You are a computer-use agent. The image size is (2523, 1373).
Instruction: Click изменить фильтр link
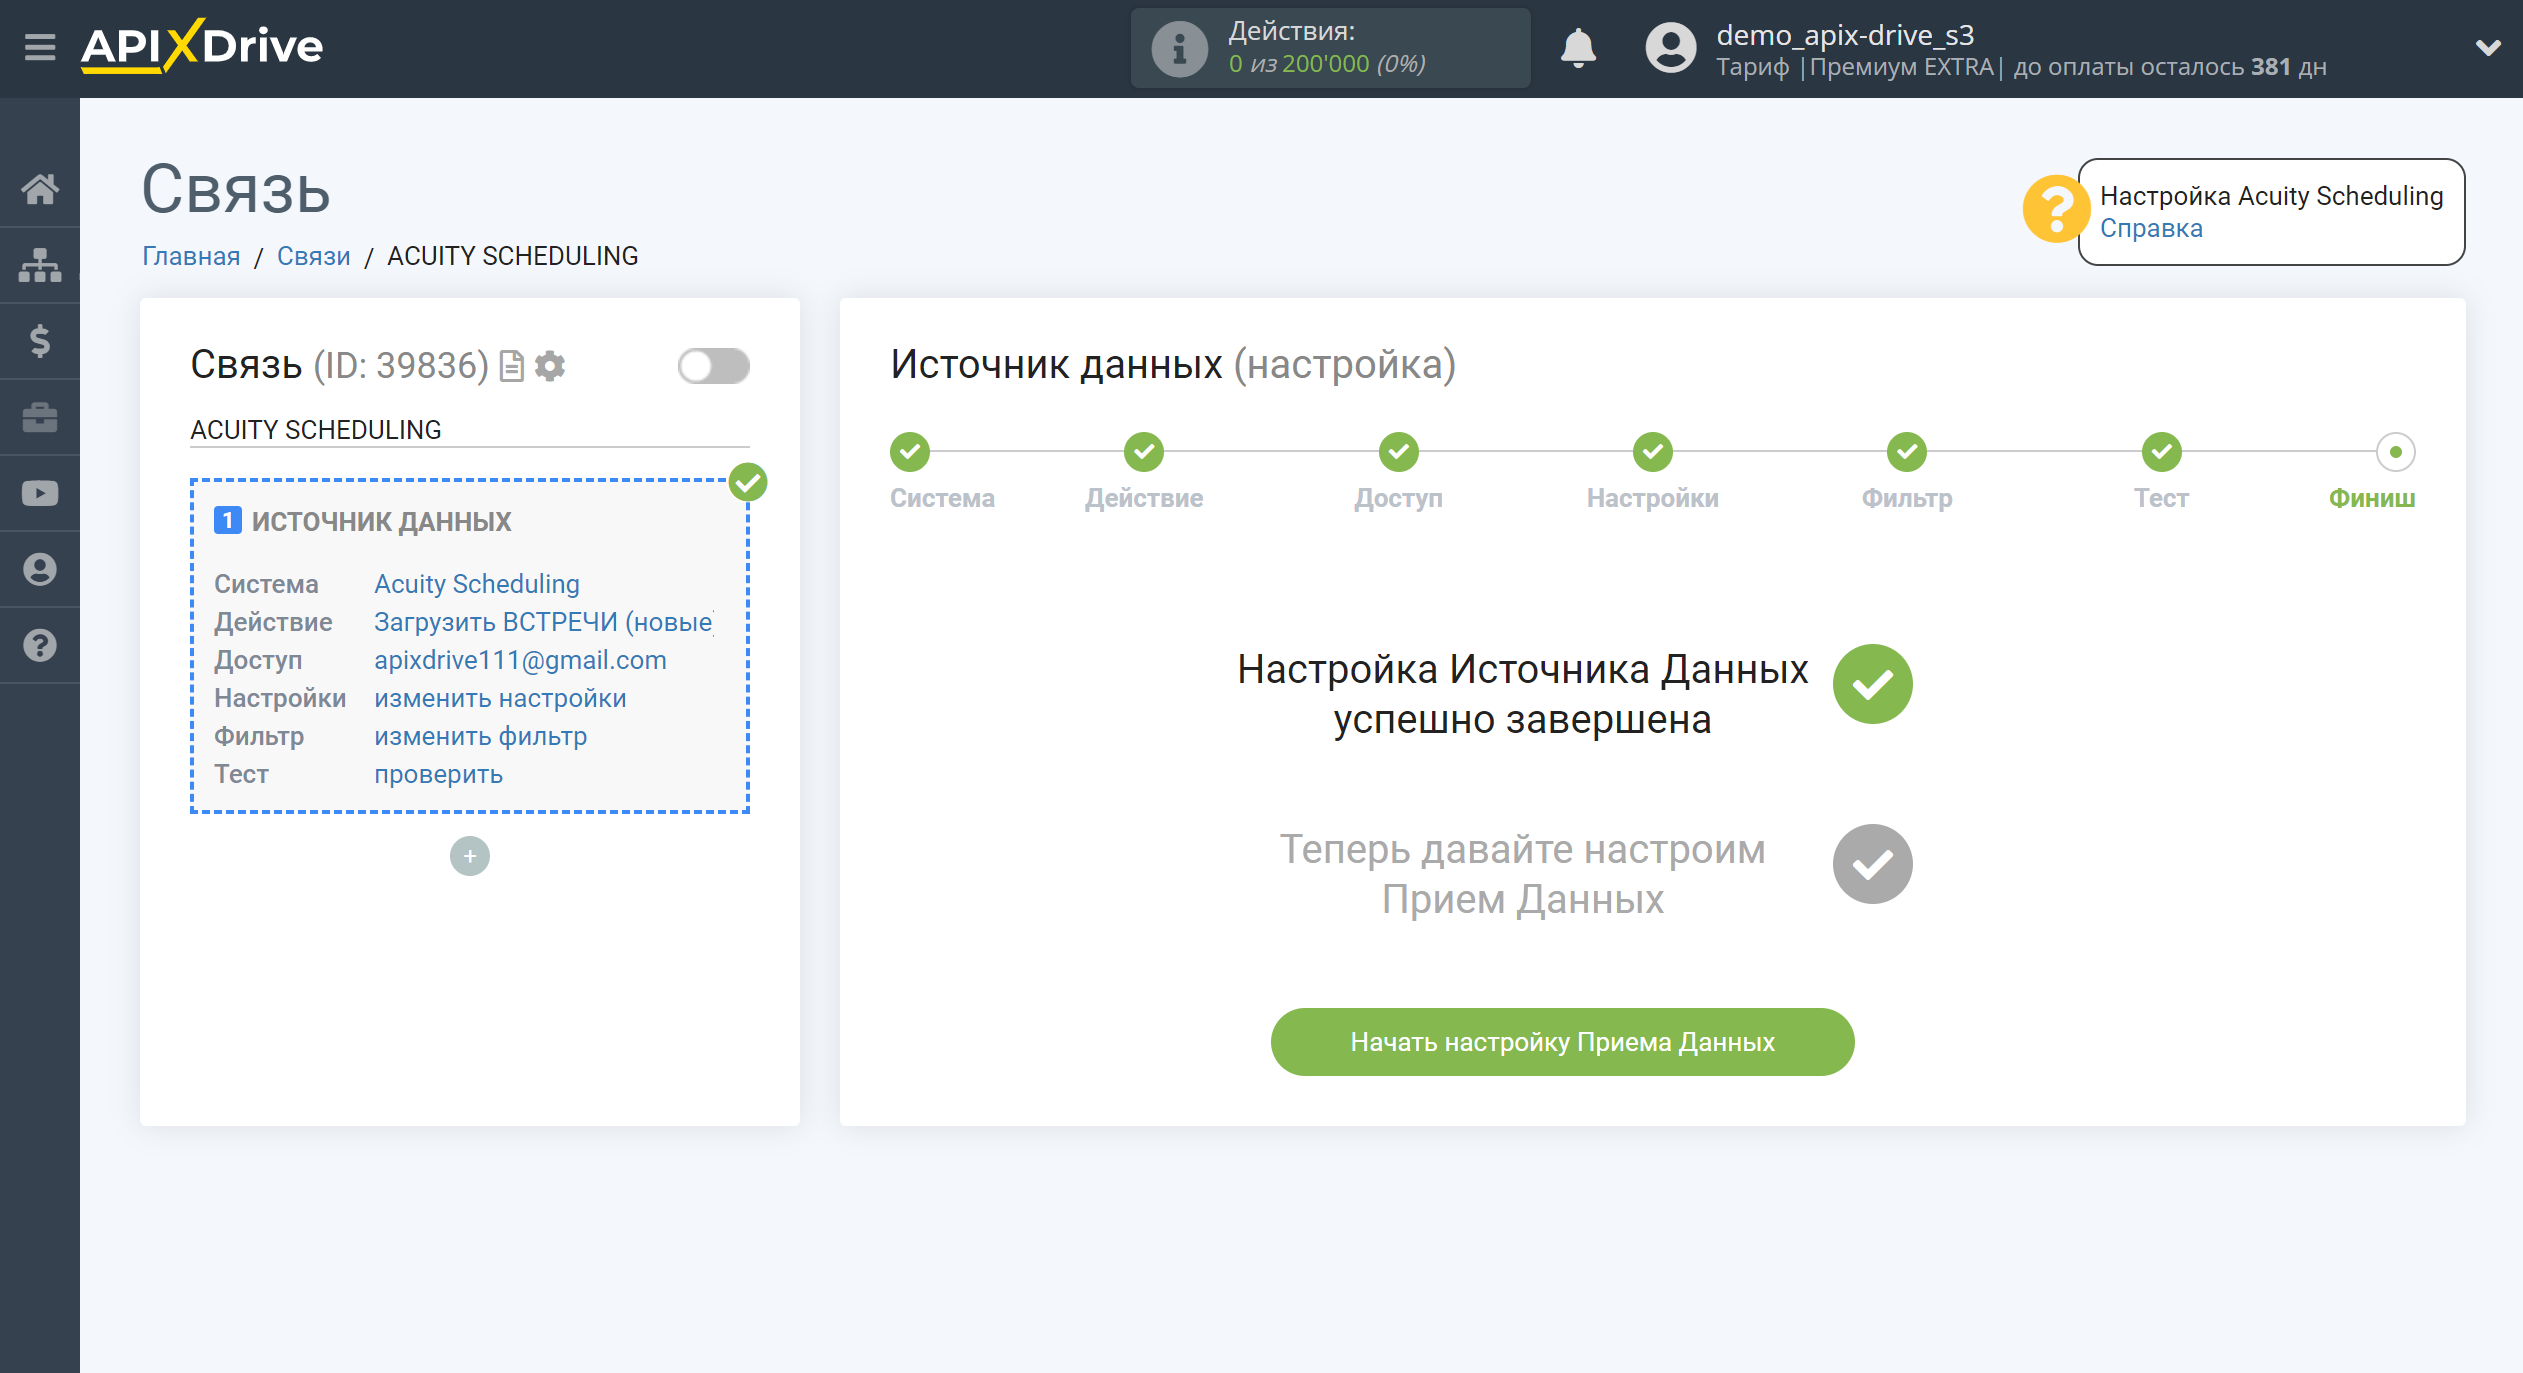tap(480, 736)
